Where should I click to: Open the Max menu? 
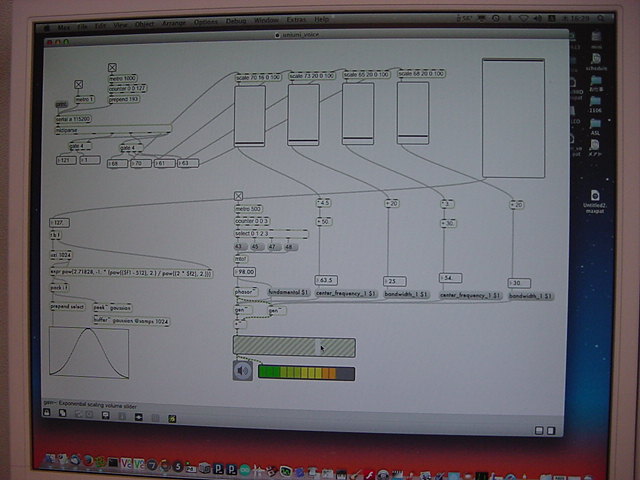pos(64,28)
